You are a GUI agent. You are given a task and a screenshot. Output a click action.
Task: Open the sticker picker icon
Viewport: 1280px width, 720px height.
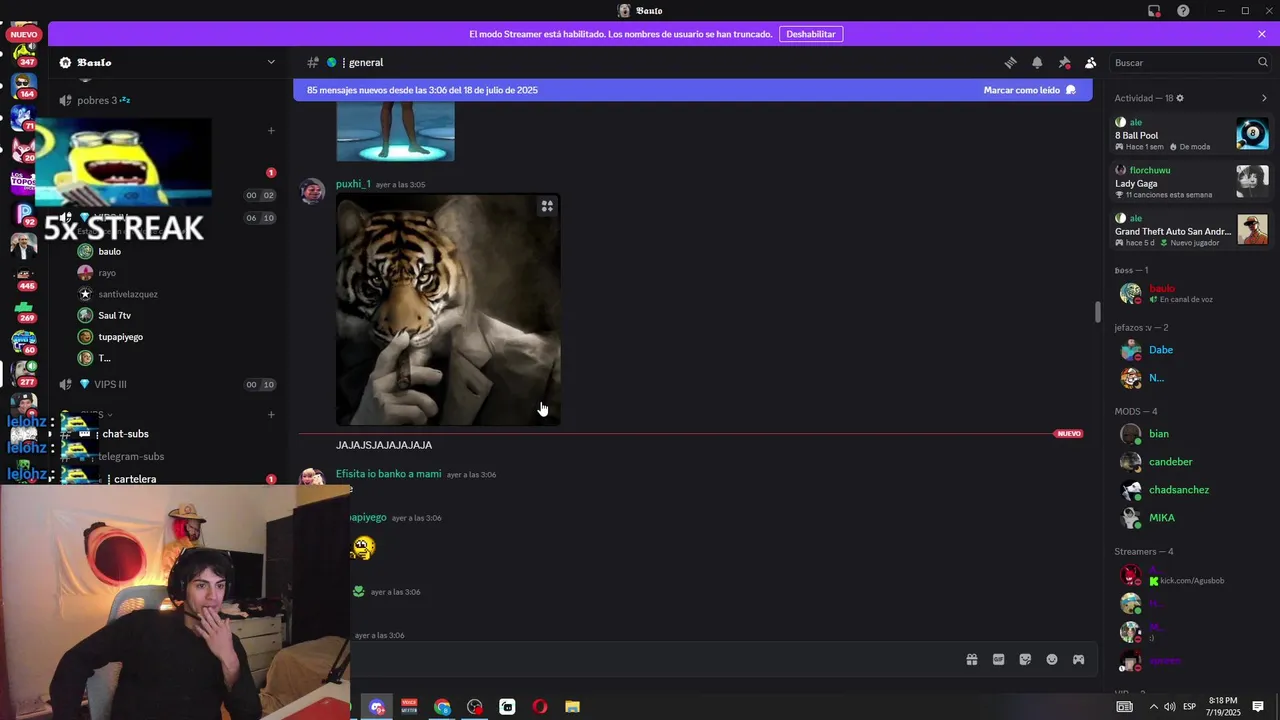coord(1025,659)
